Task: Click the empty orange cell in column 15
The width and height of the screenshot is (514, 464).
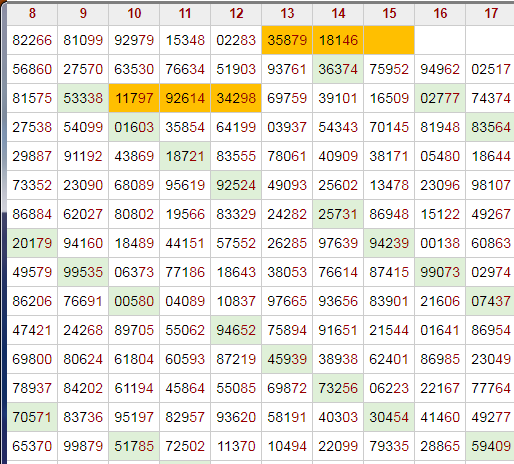Action: pos(389,40)
